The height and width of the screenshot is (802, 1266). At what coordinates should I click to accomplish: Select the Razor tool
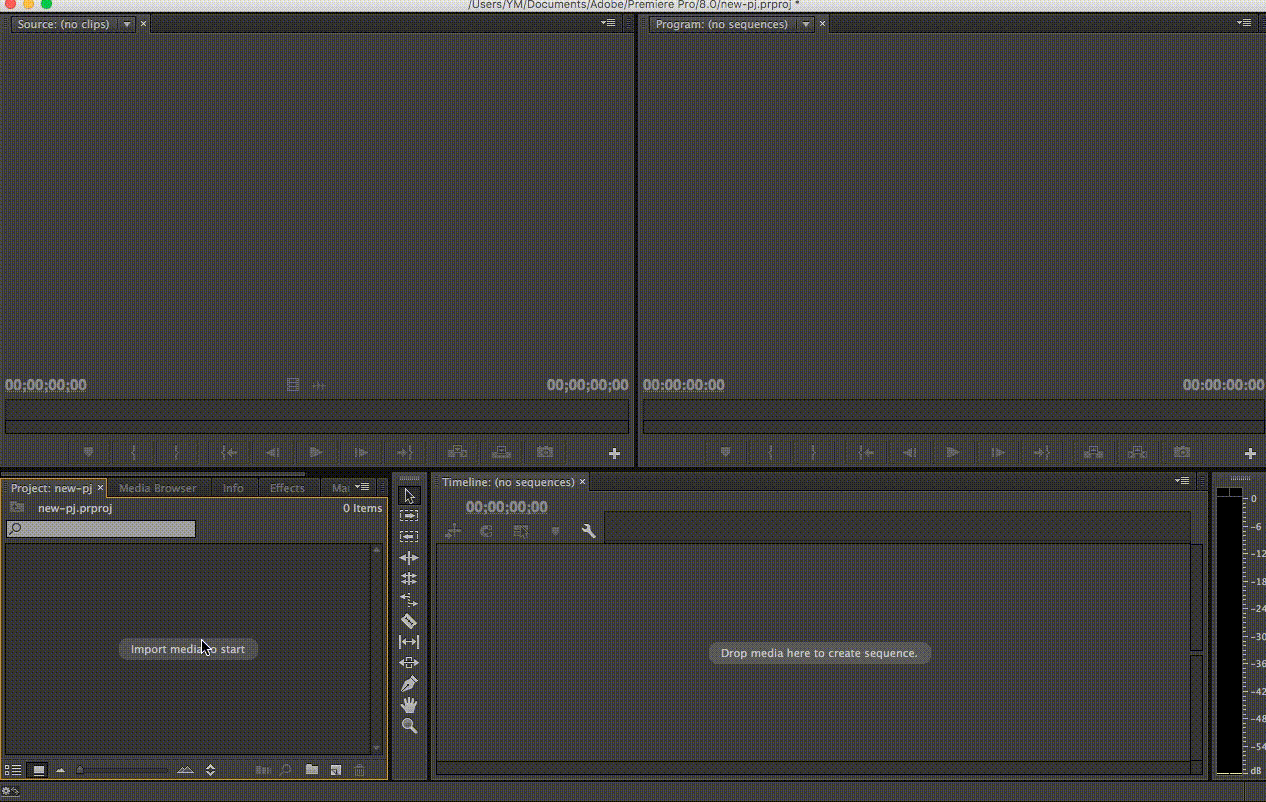409,621
